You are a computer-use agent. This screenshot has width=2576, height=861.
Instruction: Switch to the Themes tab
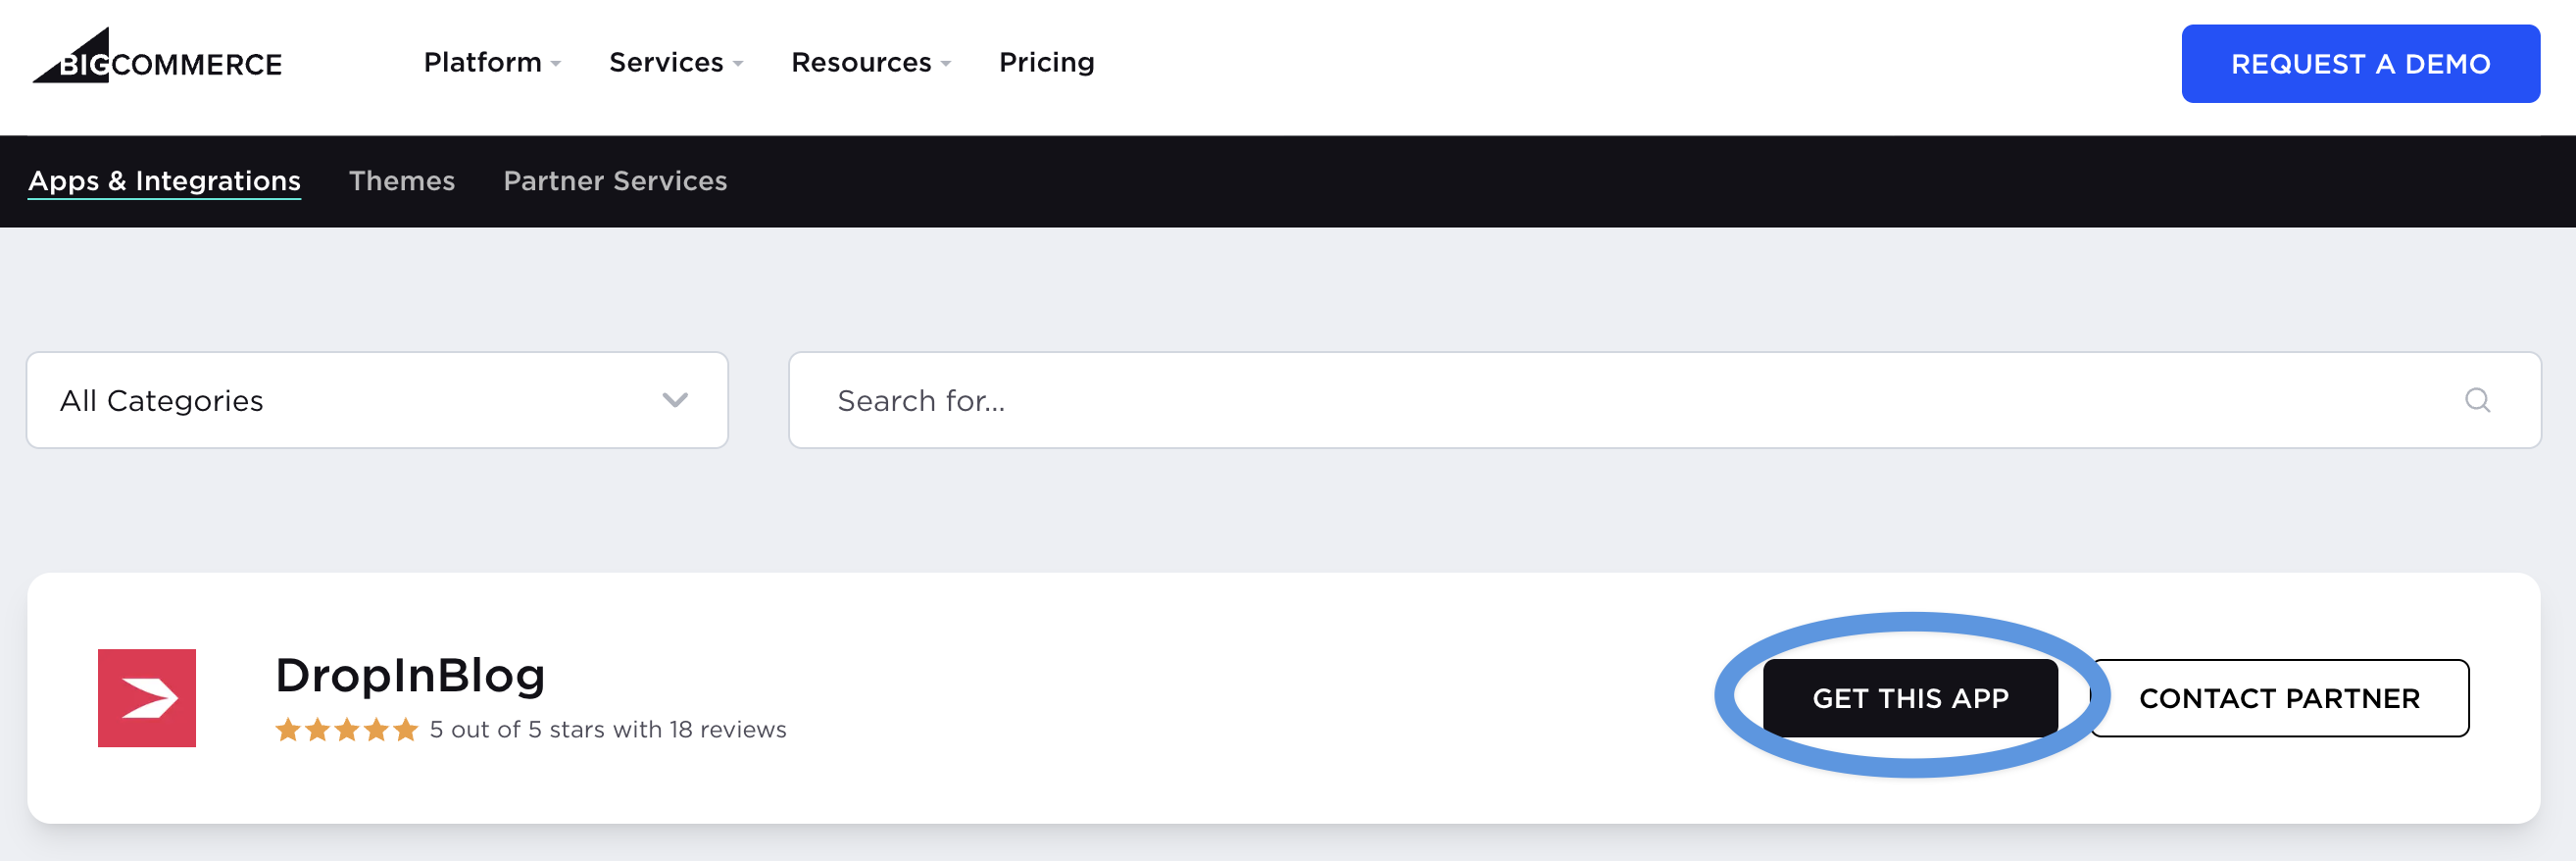(x=401, y=181)
